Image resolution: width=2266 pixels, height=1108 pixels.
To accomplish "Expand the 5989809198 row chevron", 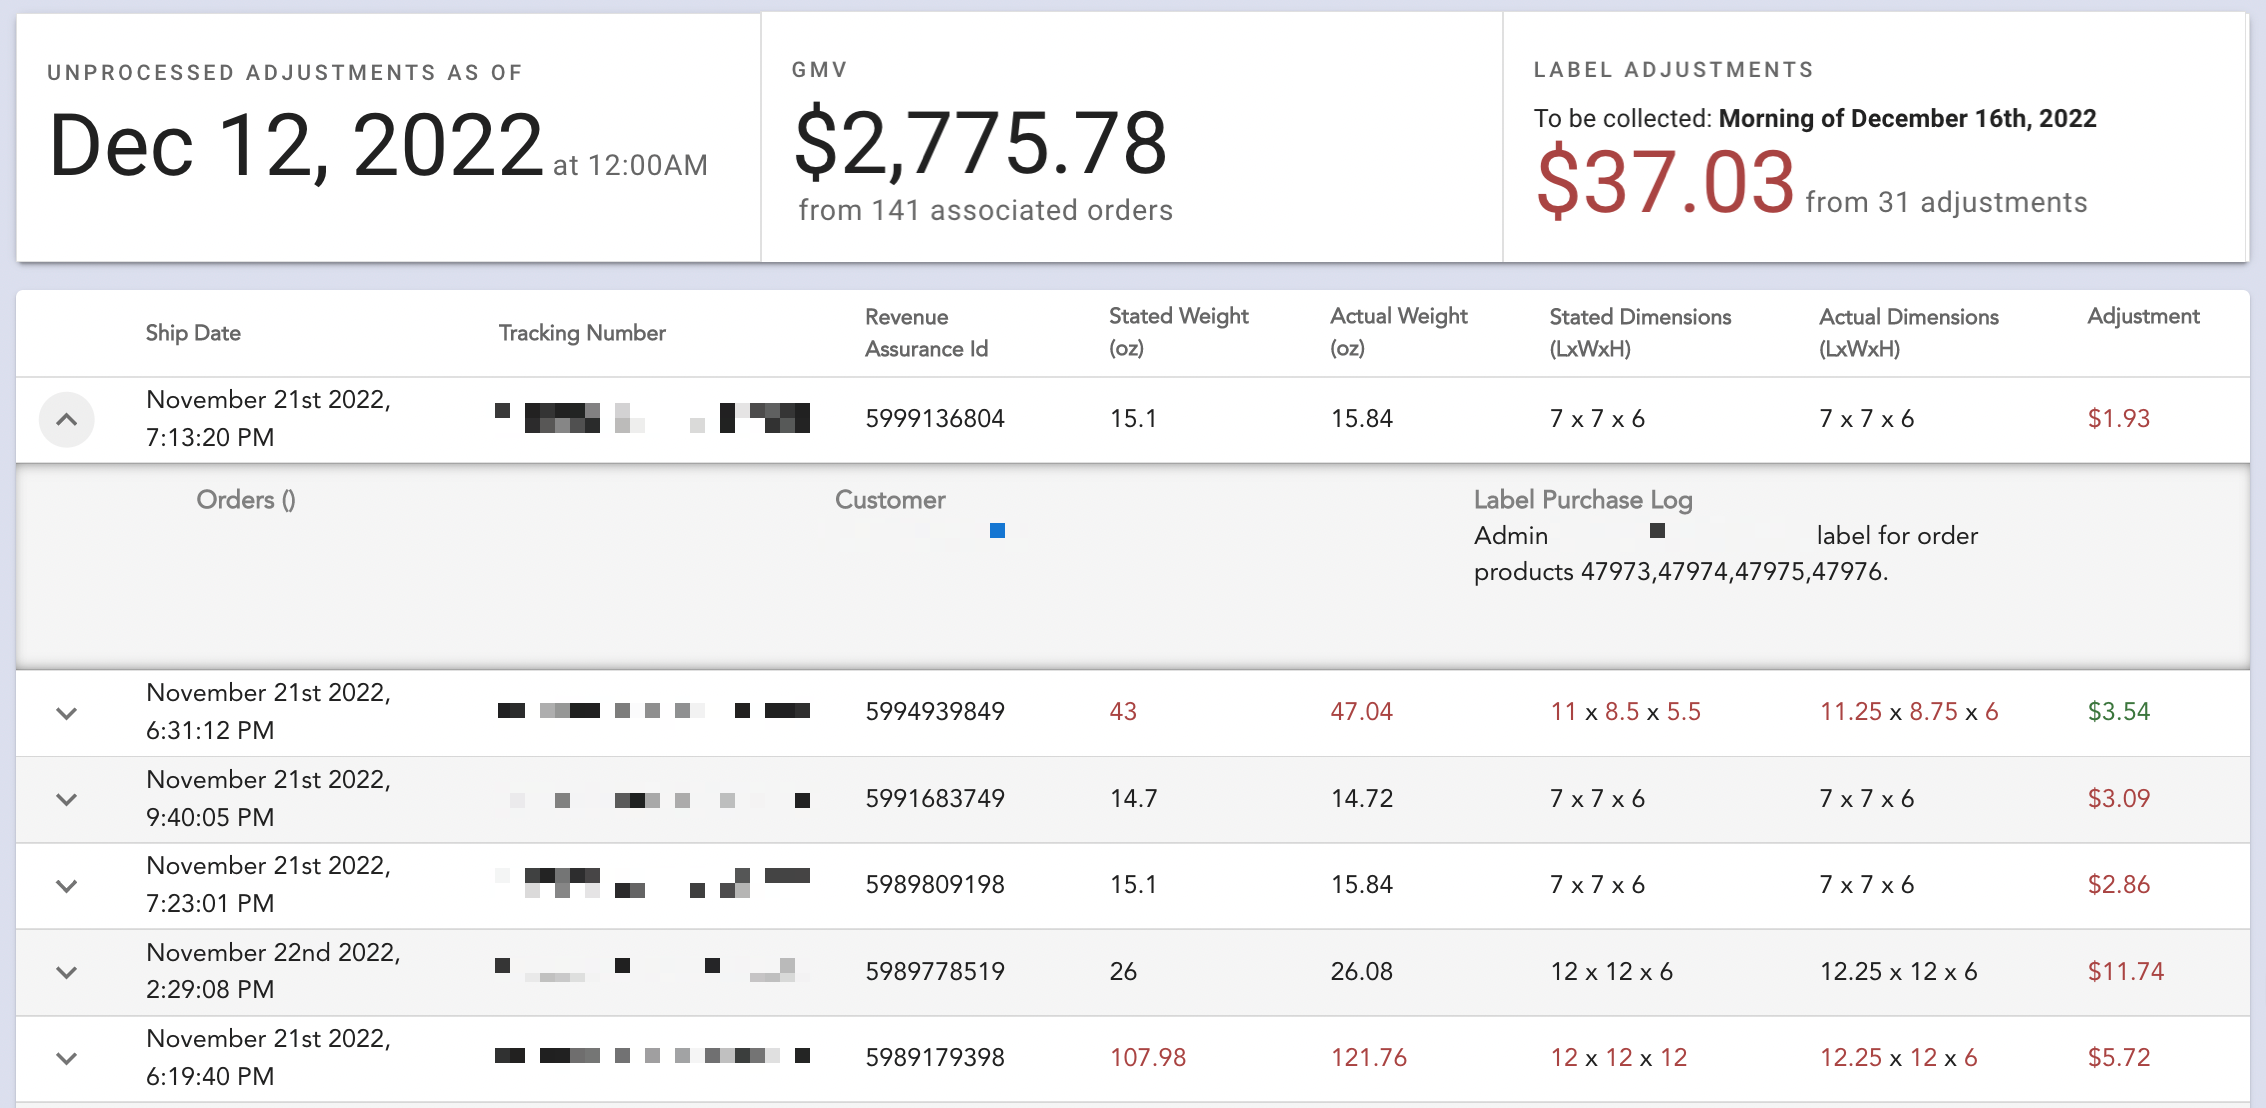I will click(x=66, y=886).
